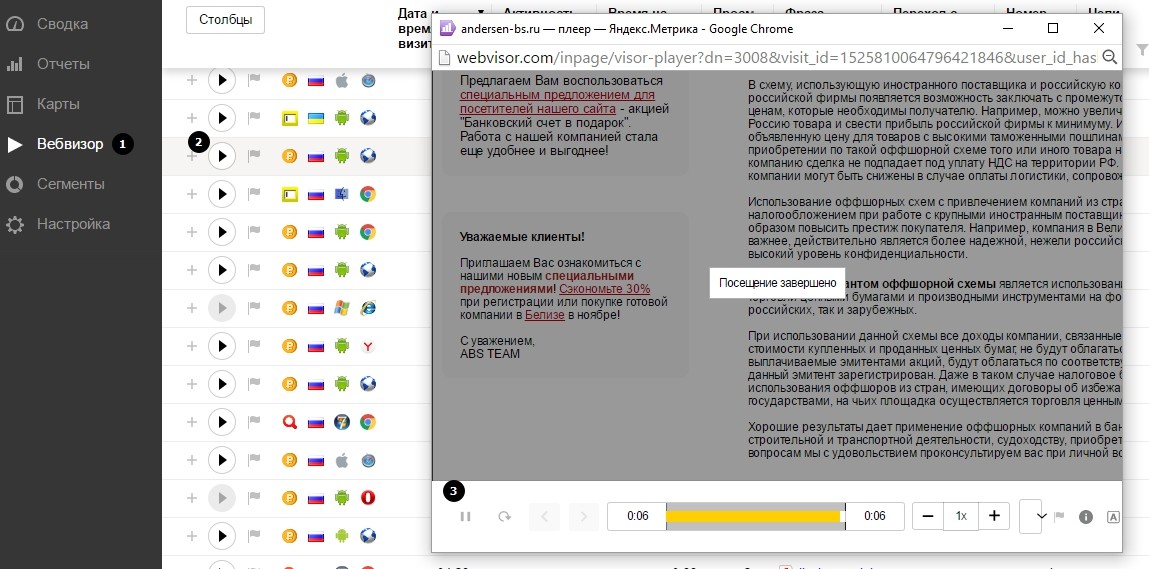The image size is (1149, 569).
Task: Click the Opera browser icon
Action: (368, 498)
